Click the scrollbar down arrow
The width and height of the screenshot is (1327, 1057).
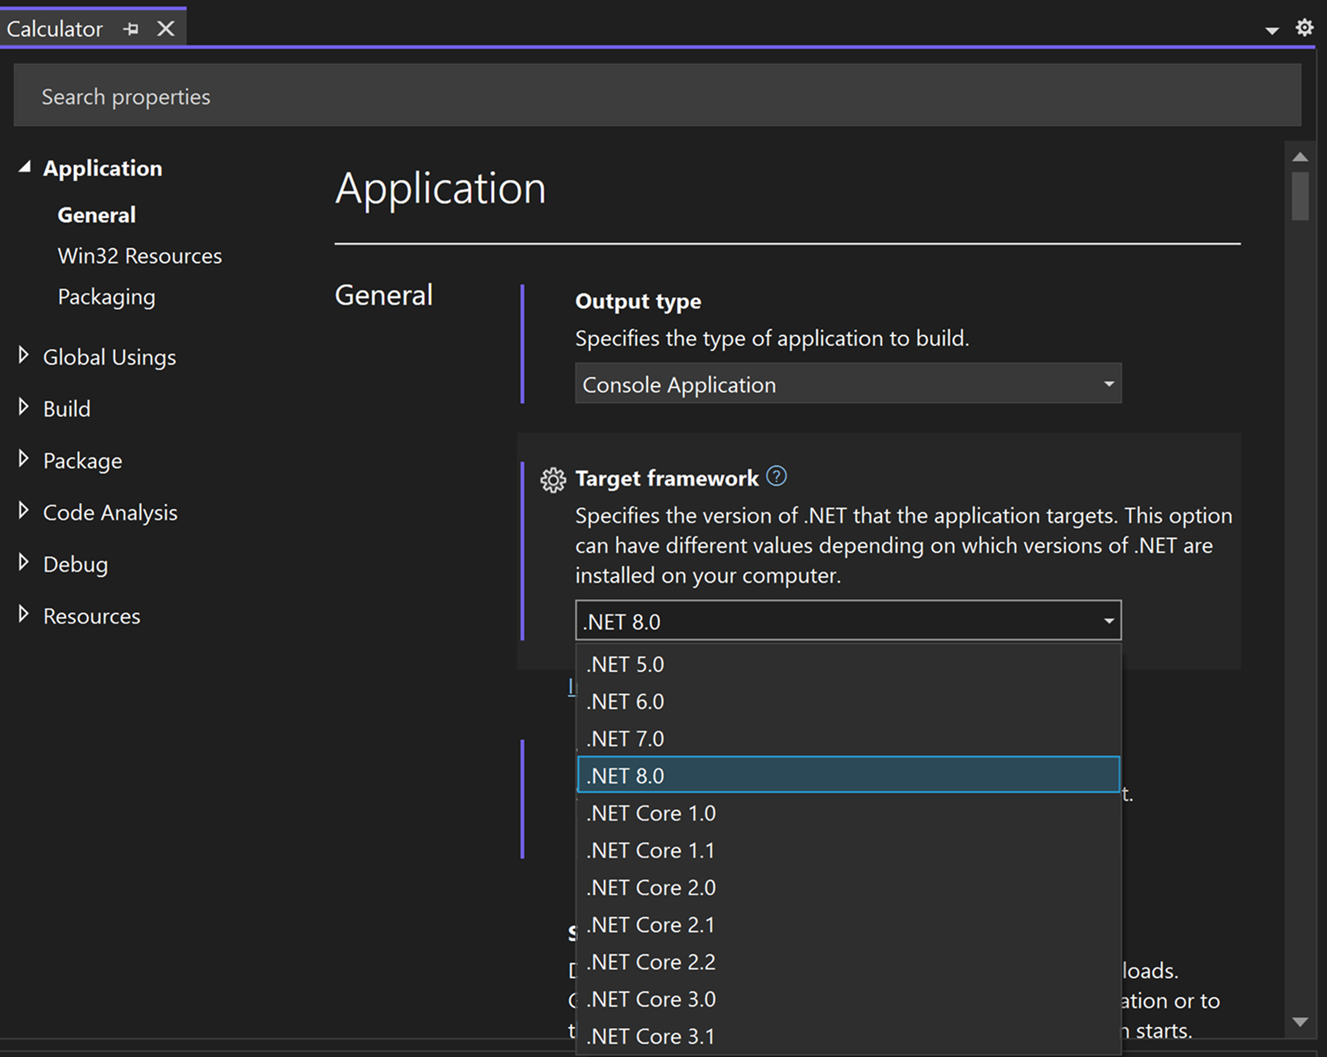point(1300,1022)
